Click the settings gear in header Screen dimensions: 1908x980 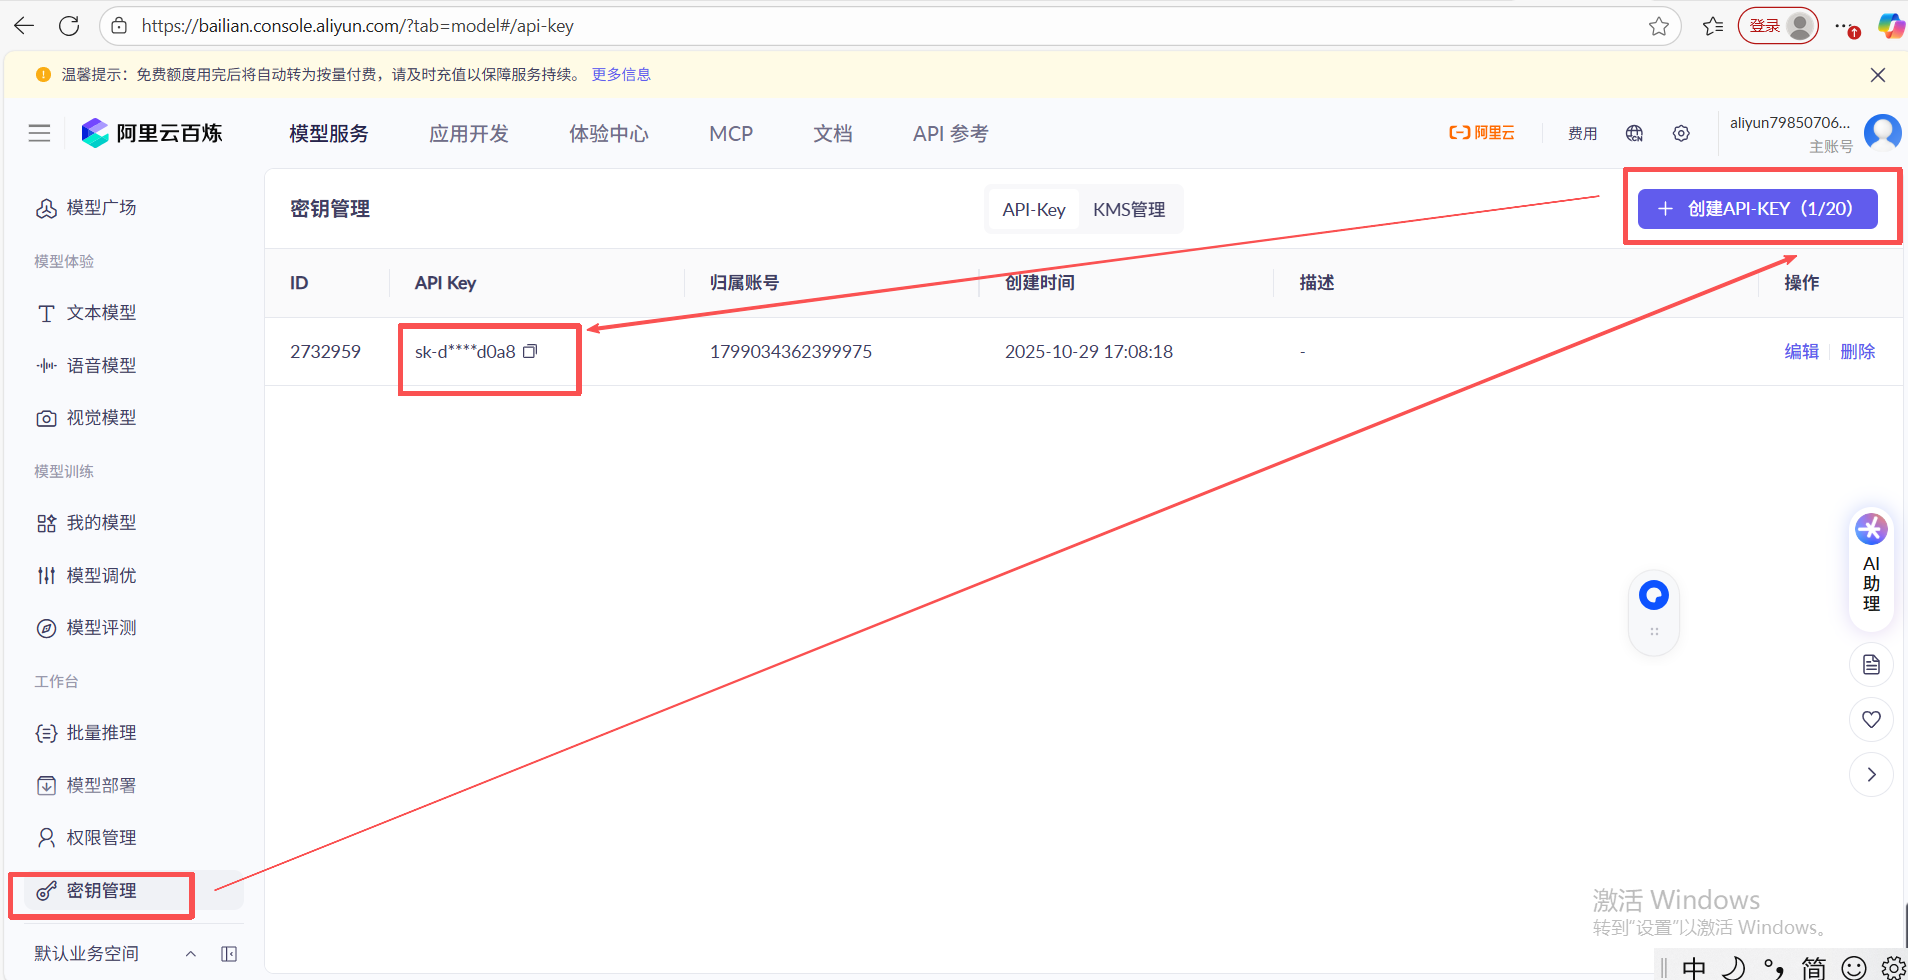click(x=1681, y=133)
